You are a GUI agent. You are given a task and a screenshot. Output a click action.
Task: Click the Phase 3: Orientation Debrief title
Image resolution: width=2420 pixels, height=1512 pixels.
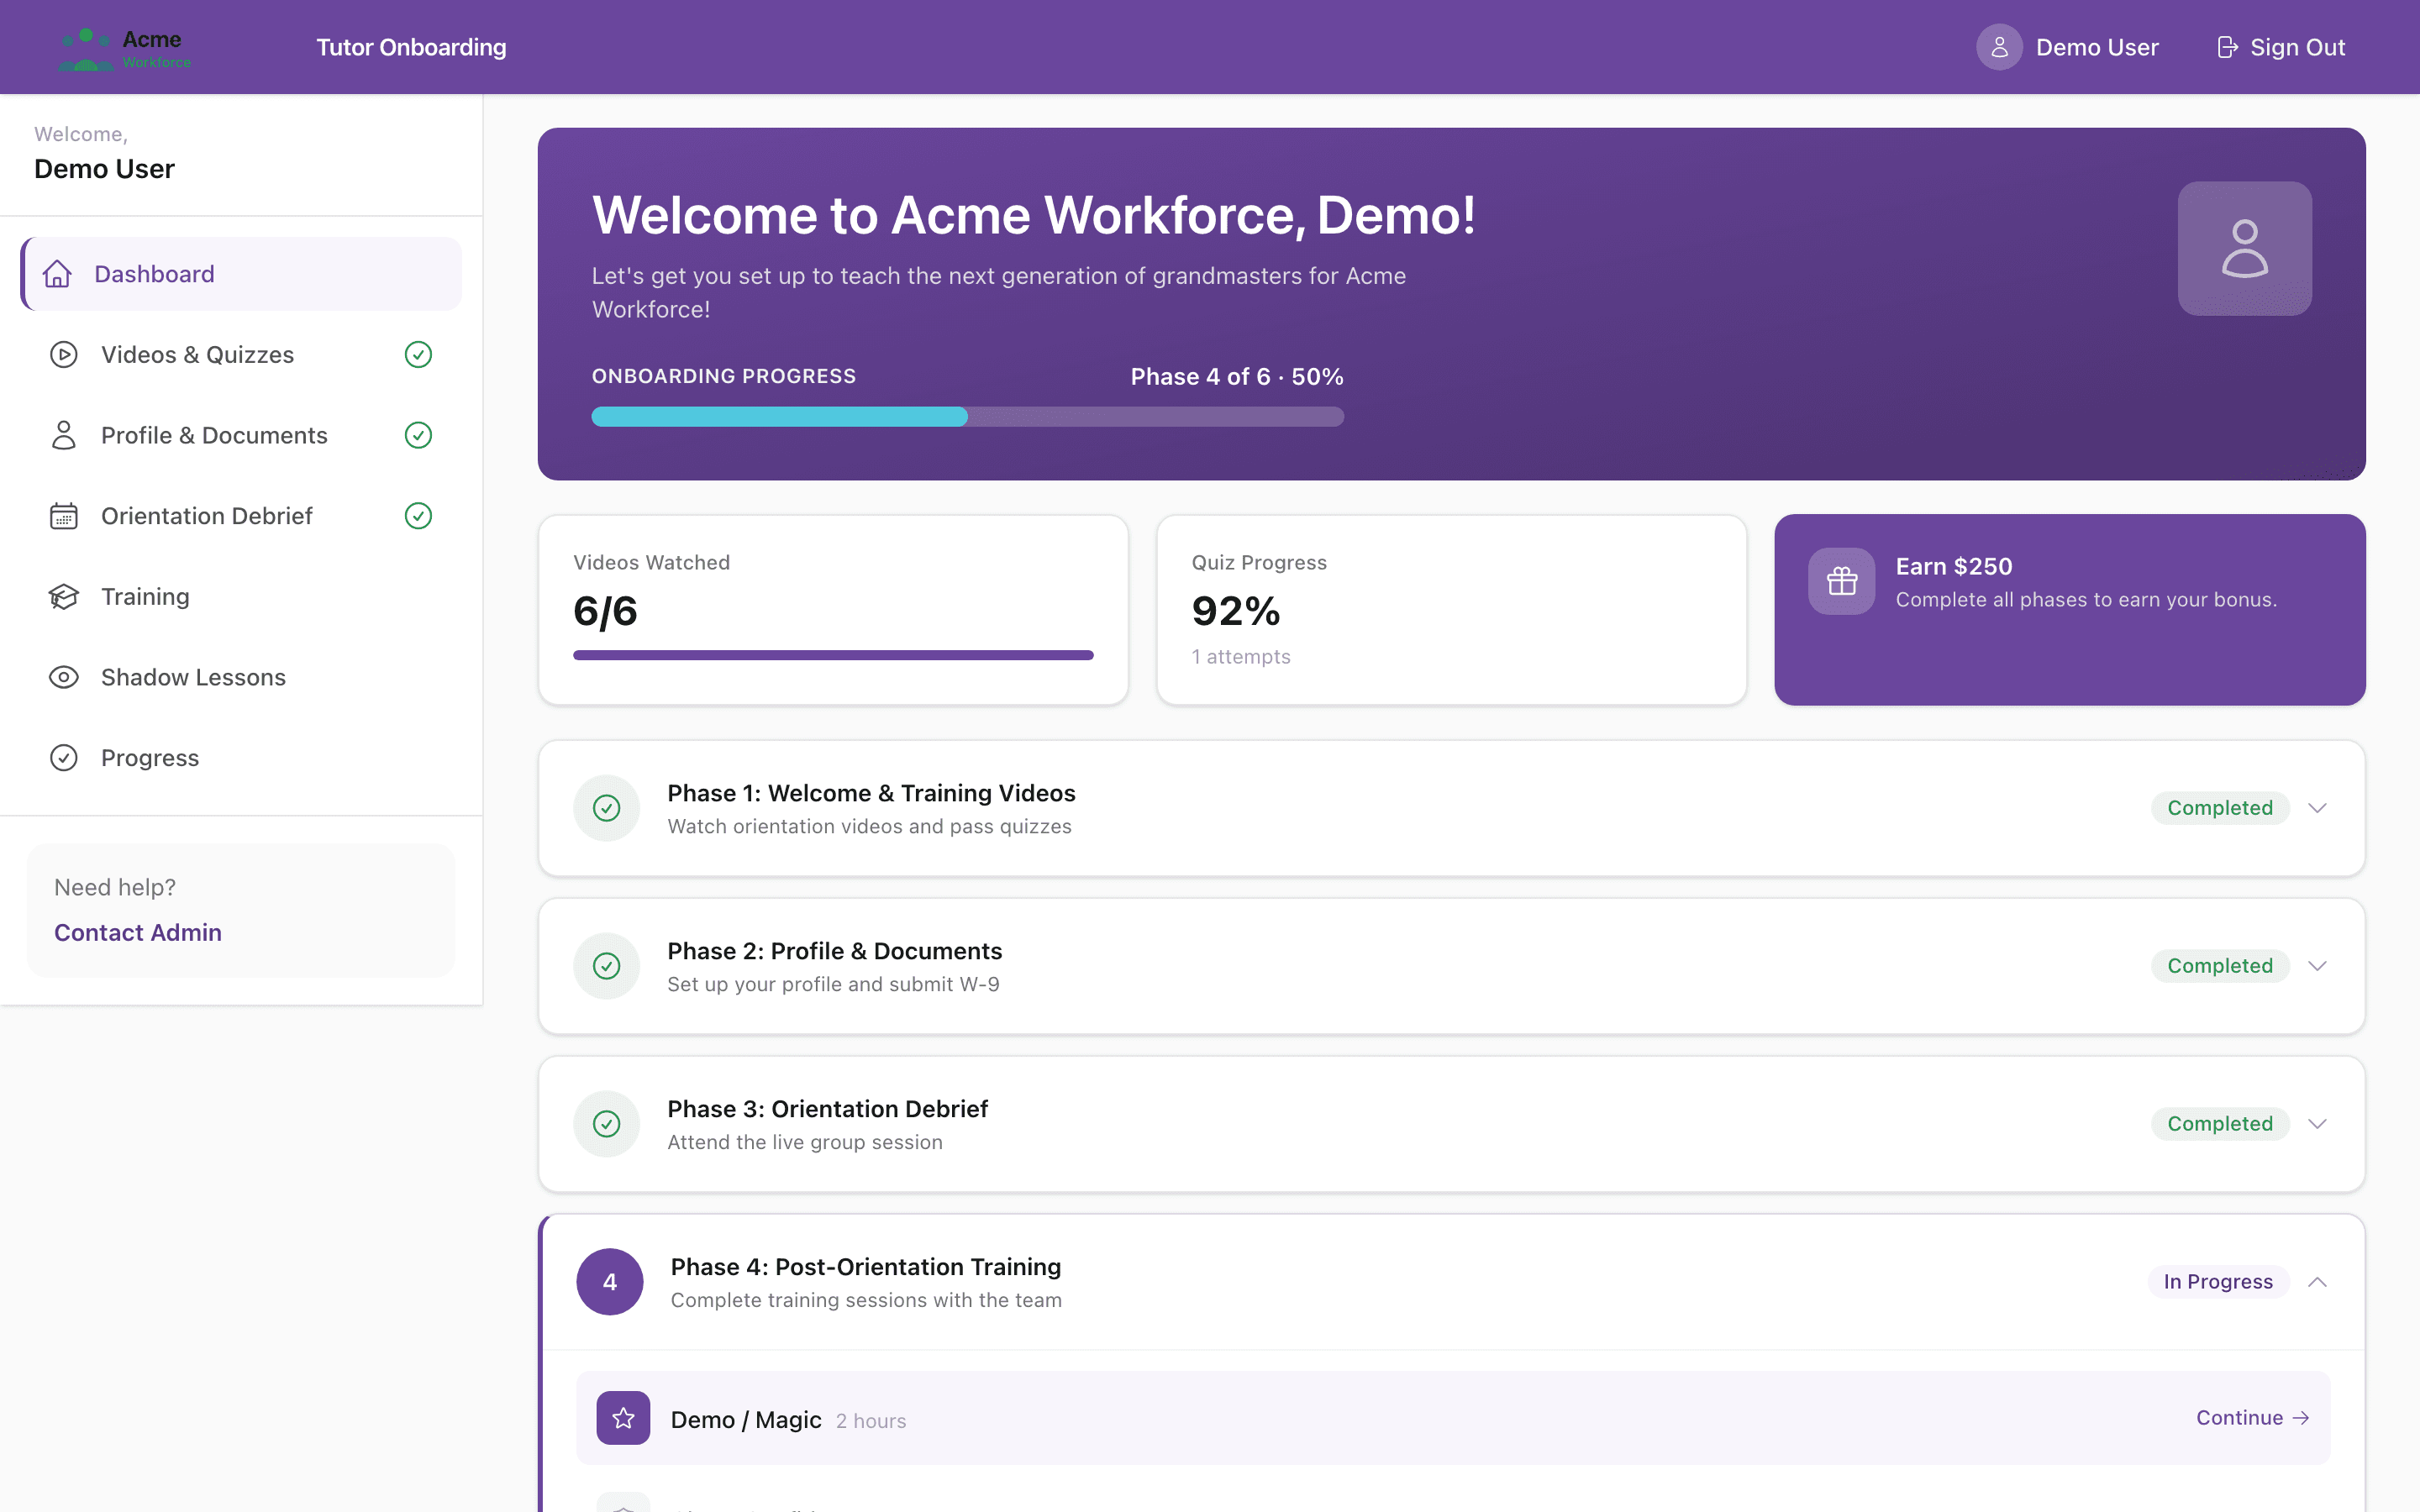pyautogui.click(x=827, y=1109)
